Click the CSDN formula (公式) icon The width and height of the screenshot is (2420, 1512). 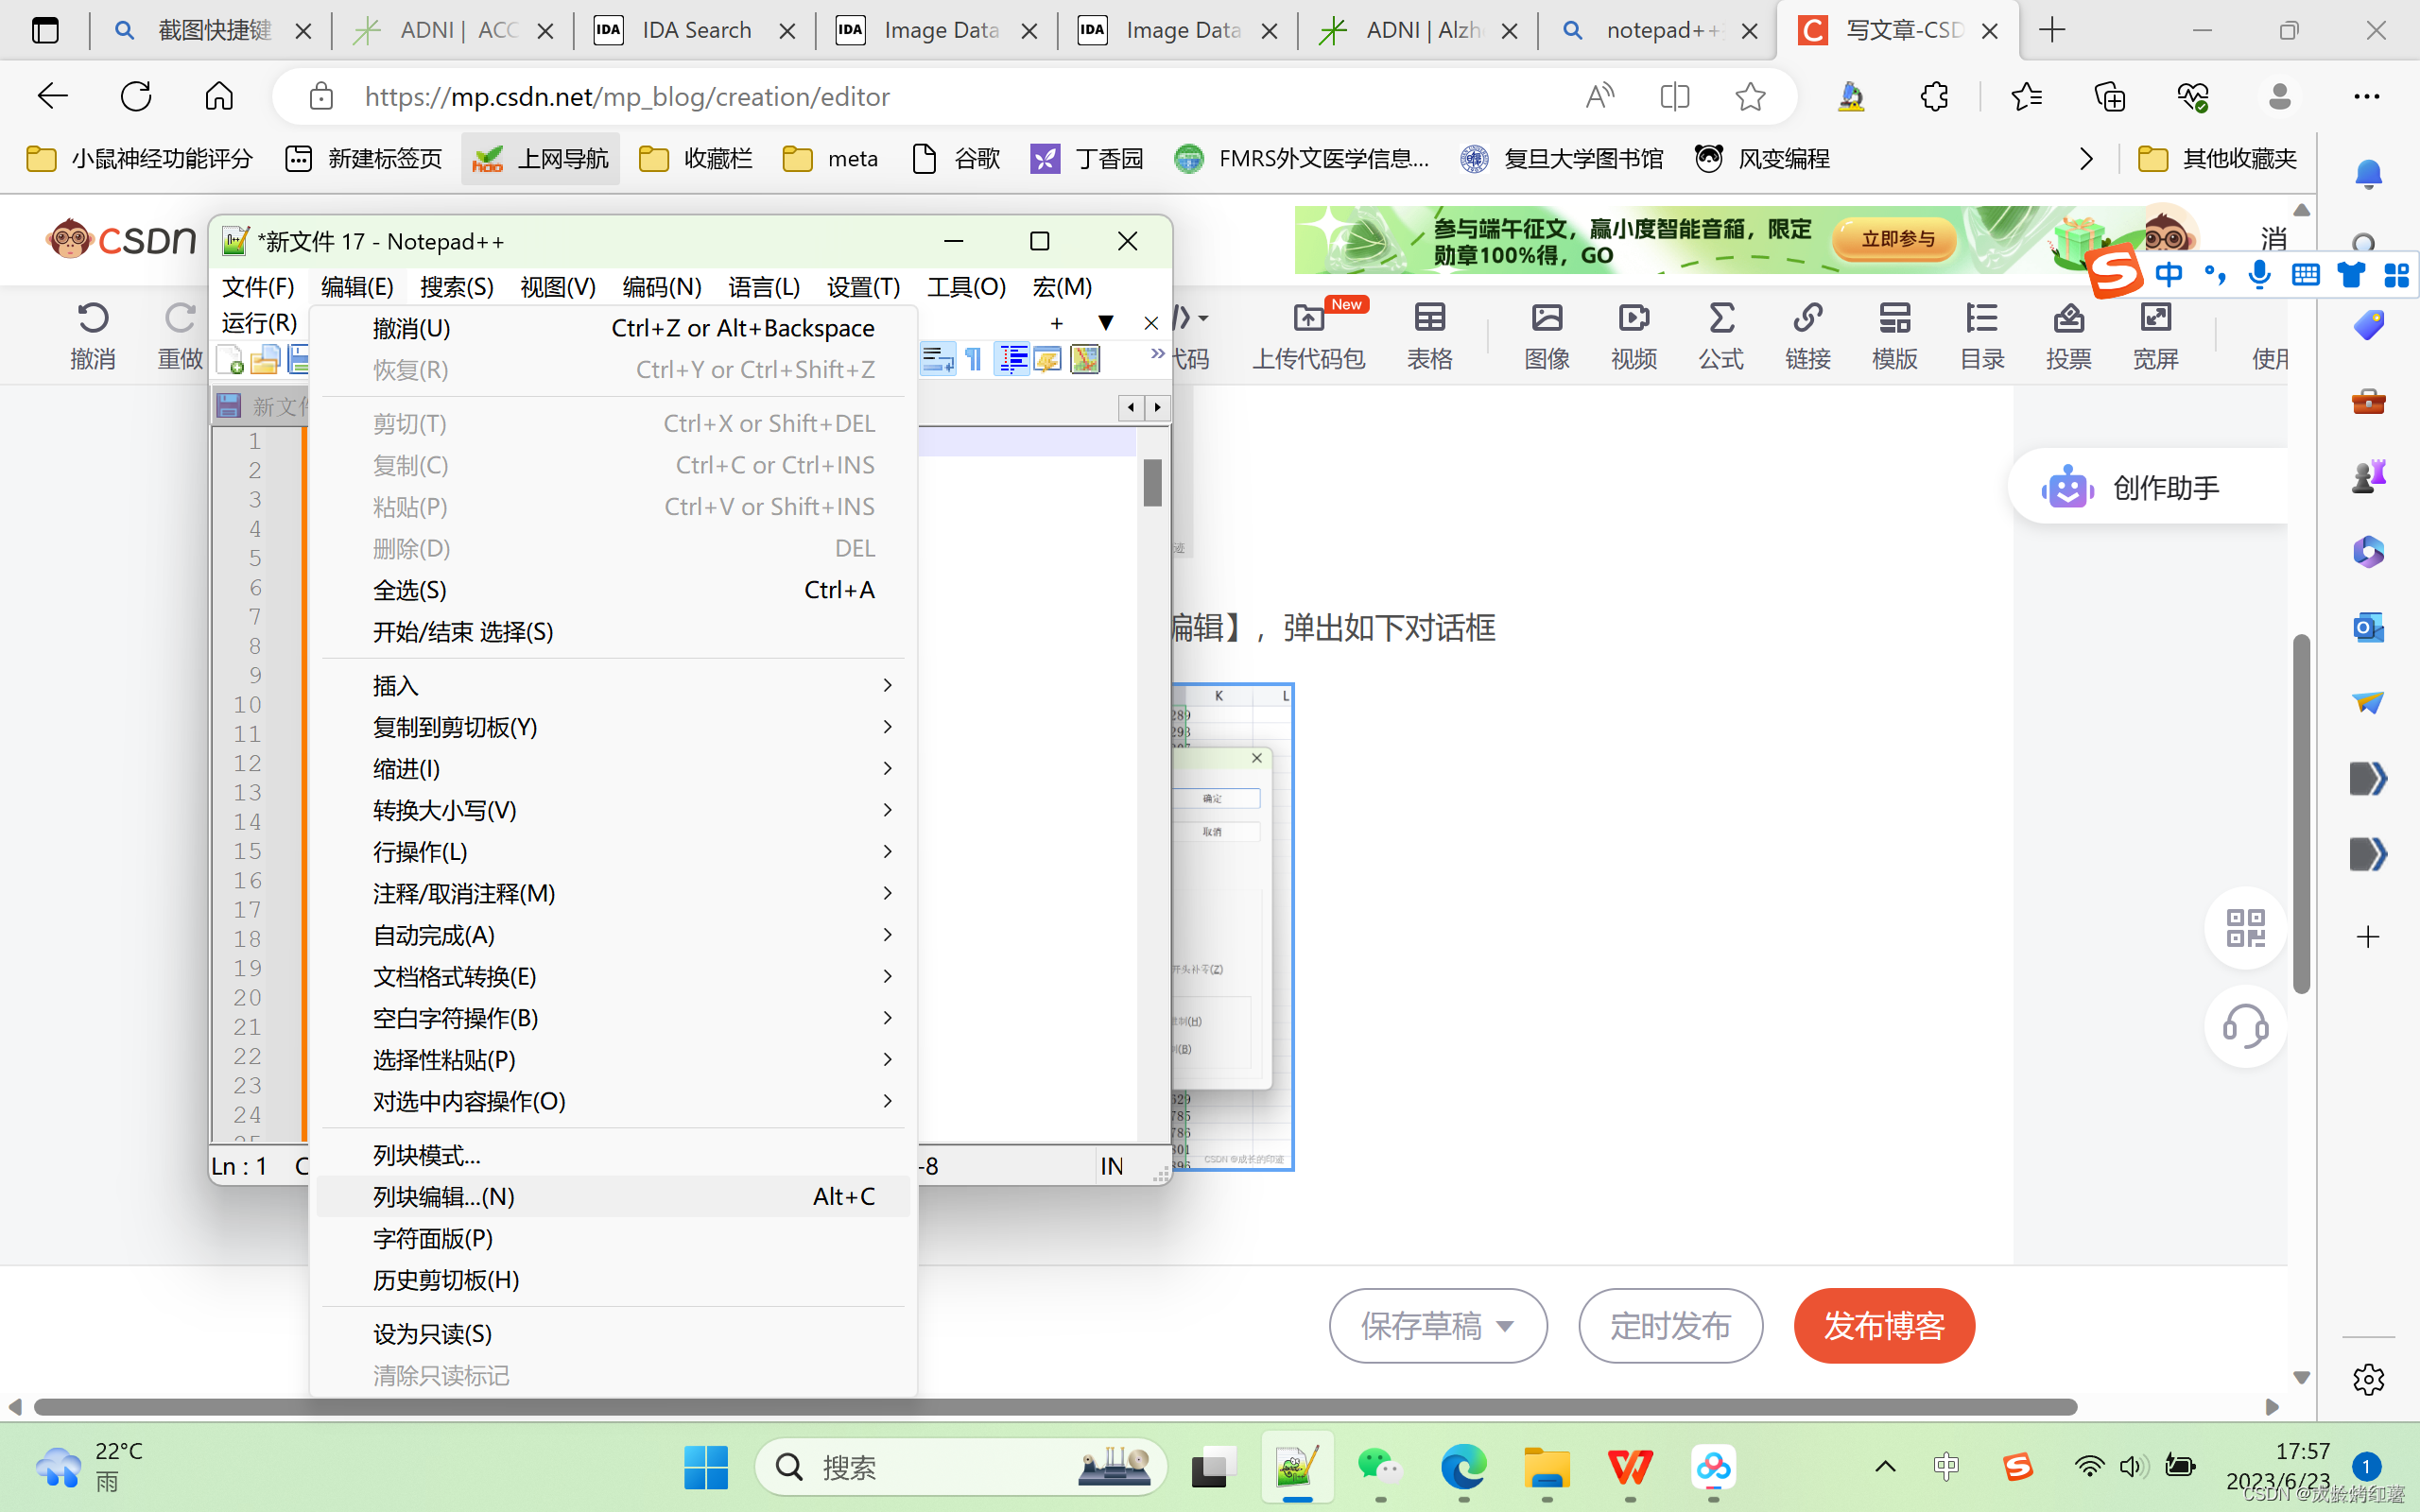[x=1720, y=320]
